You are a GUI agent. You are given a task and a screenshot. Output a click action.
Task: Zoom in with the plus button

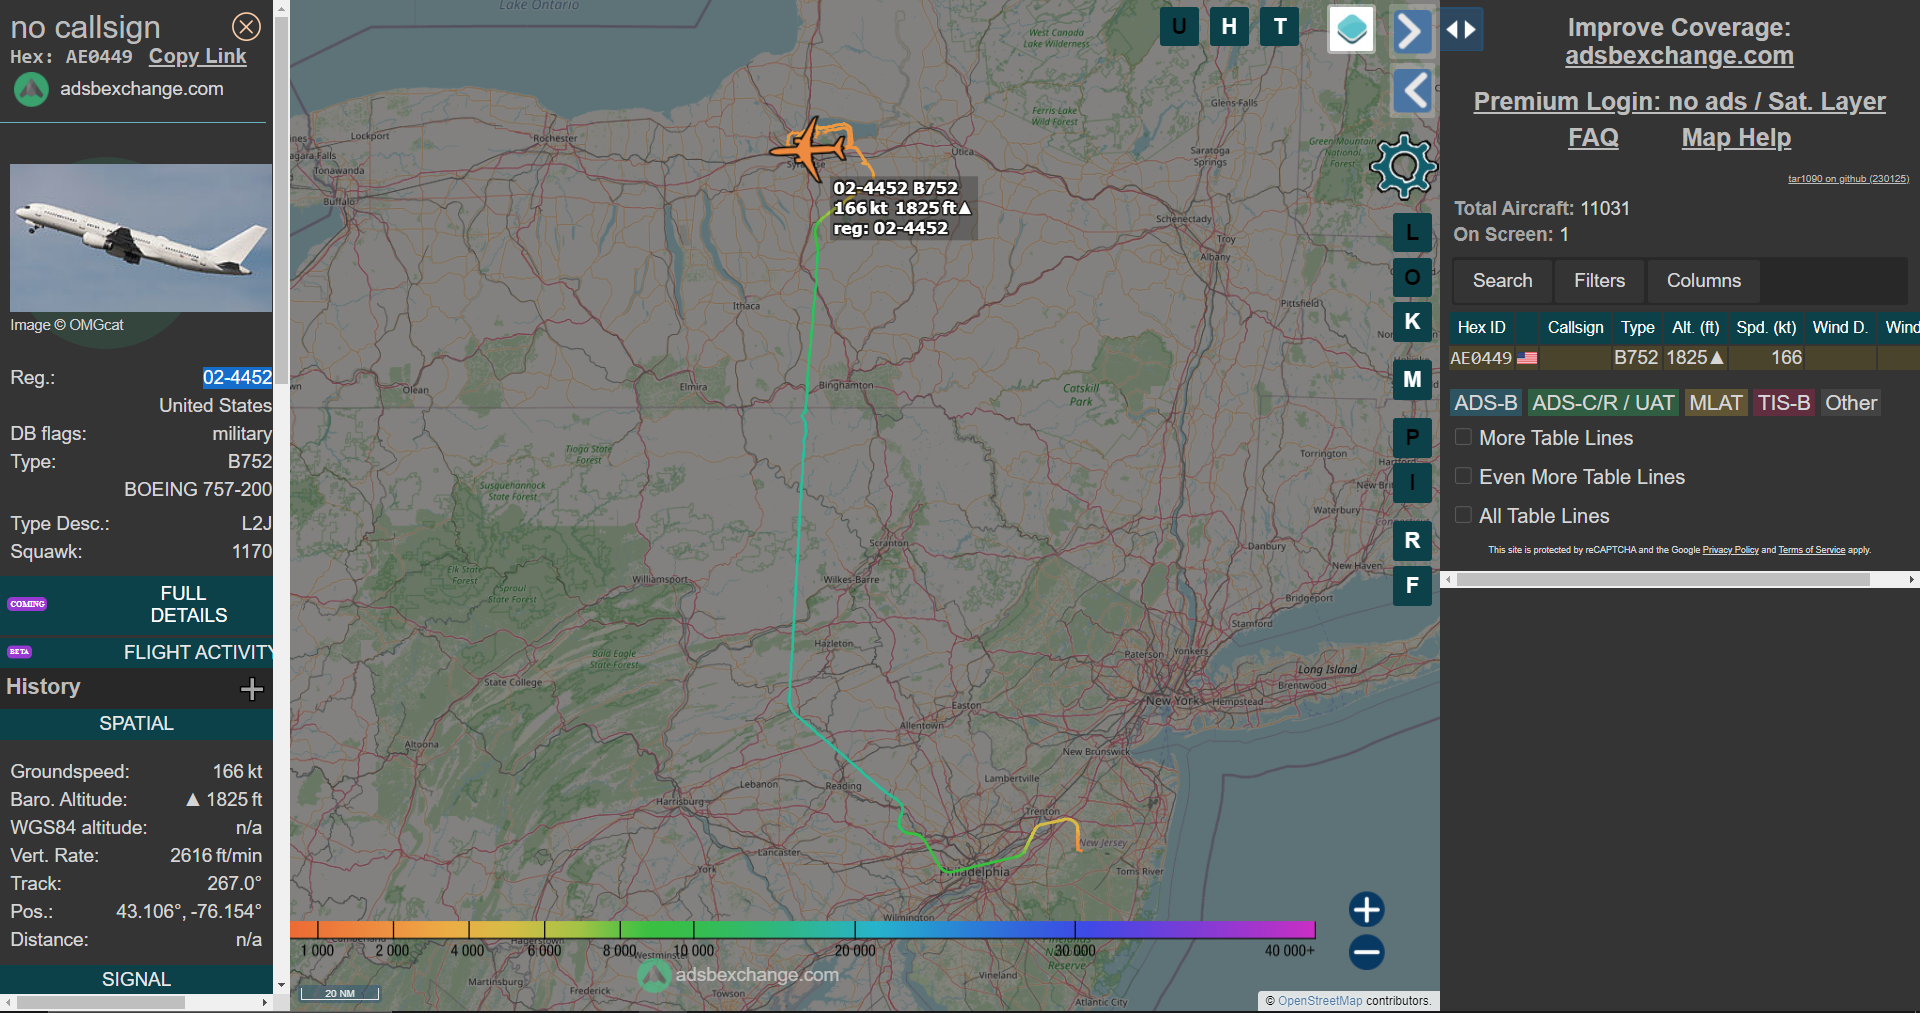tap(1366, 909)
